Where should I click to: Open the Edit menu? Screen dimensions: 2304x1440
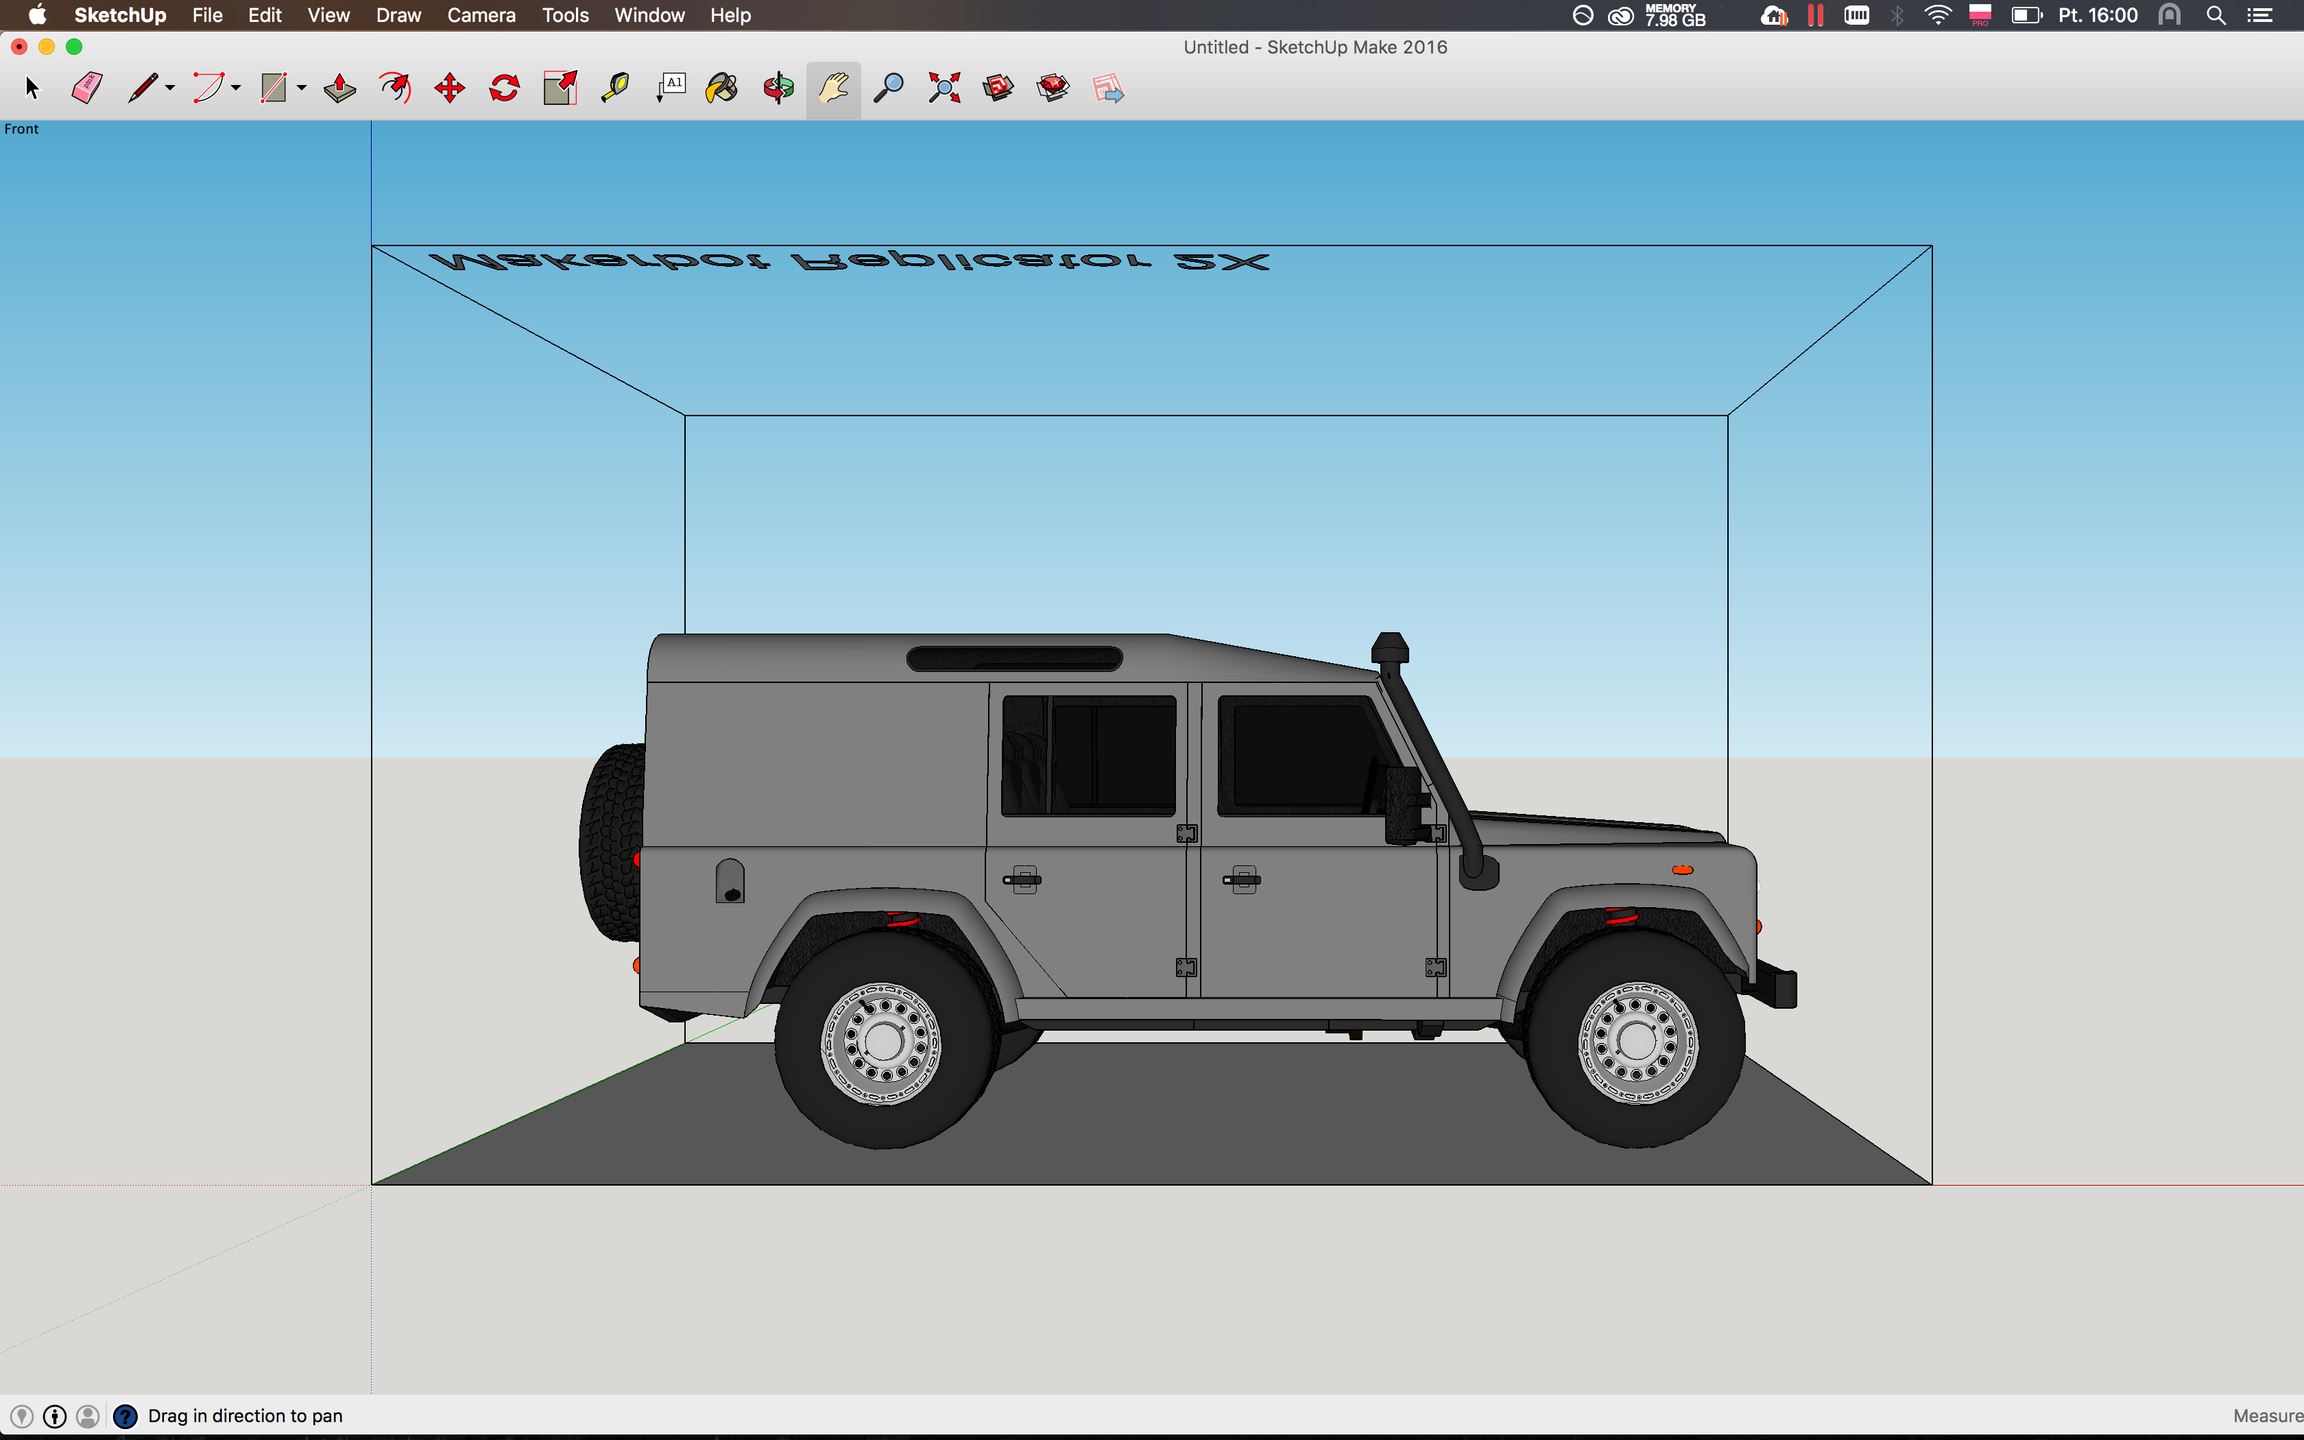click(265, 15)
